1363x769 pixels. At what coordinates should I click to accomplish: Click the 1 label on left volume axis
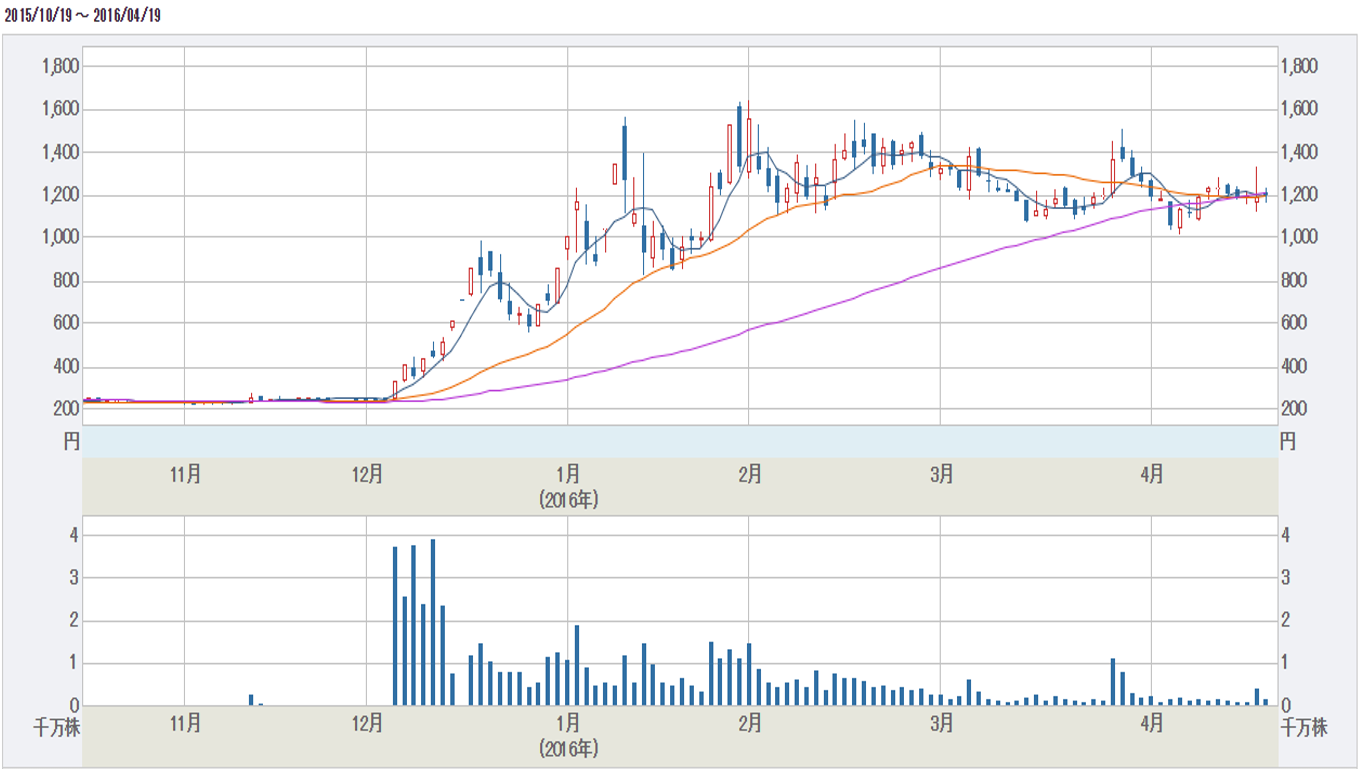click(73, 663)
